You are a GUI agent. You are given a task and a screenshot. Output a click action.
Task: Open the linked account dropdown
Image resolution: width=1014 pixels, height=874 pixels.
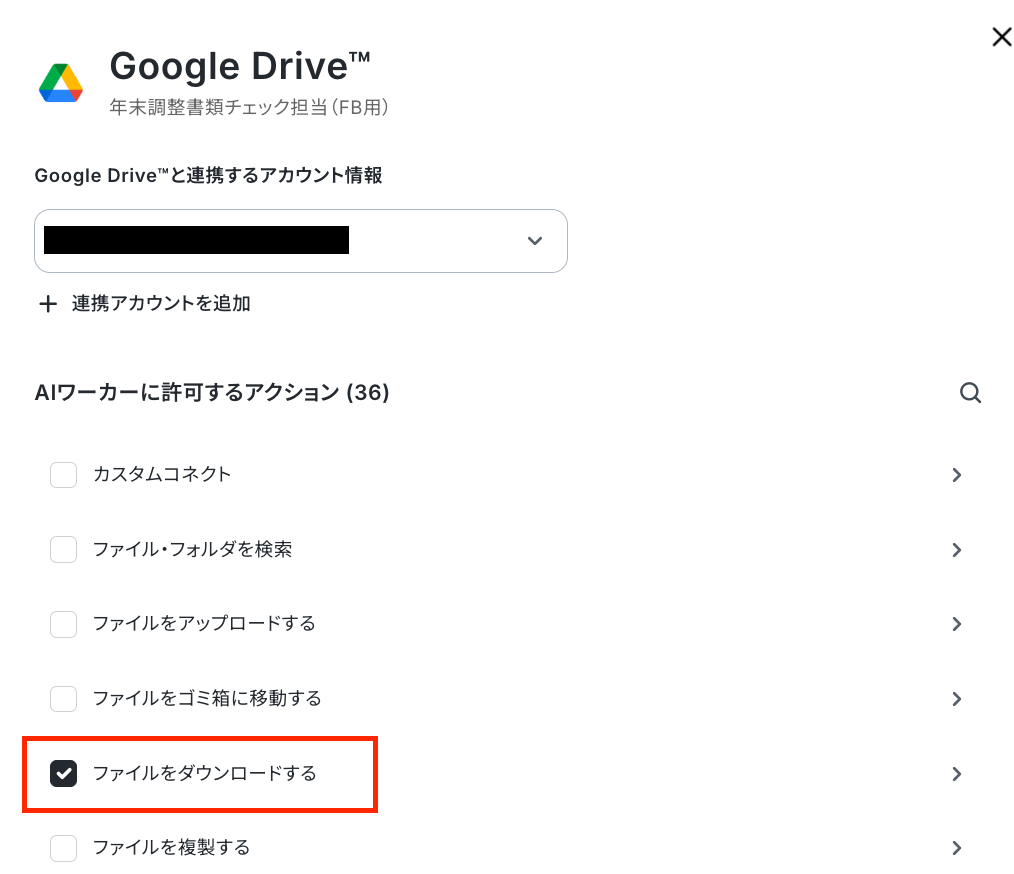pyautogui.click(x=301, y=240)
